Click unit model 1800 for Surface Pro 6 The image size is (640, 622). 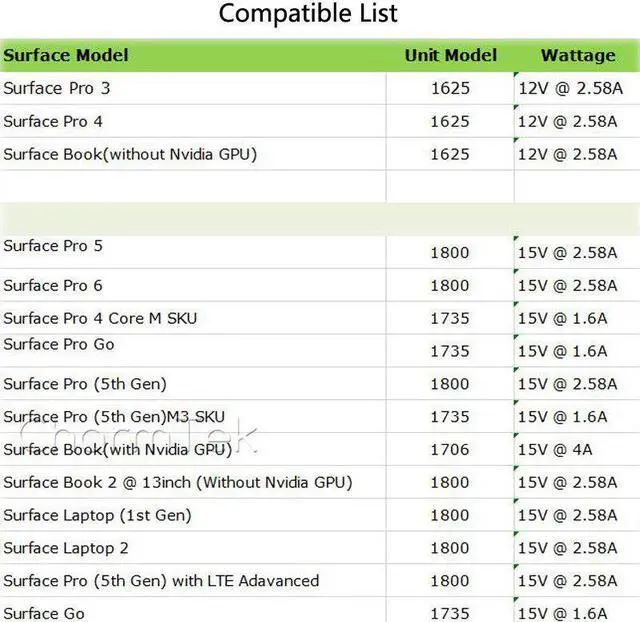450,285
